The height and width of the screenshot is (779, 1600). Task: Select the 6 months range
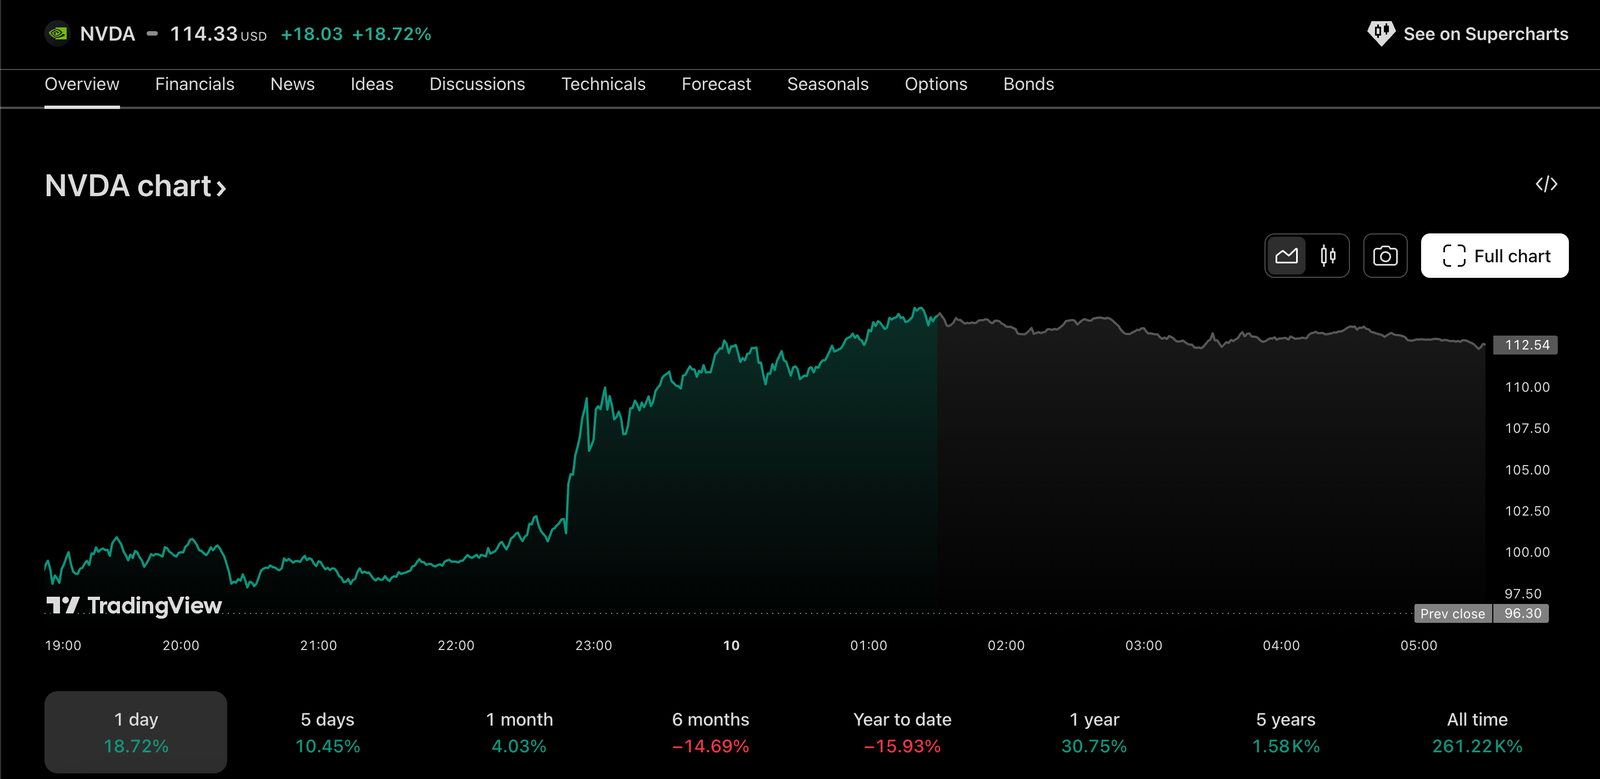pos(711,732)
